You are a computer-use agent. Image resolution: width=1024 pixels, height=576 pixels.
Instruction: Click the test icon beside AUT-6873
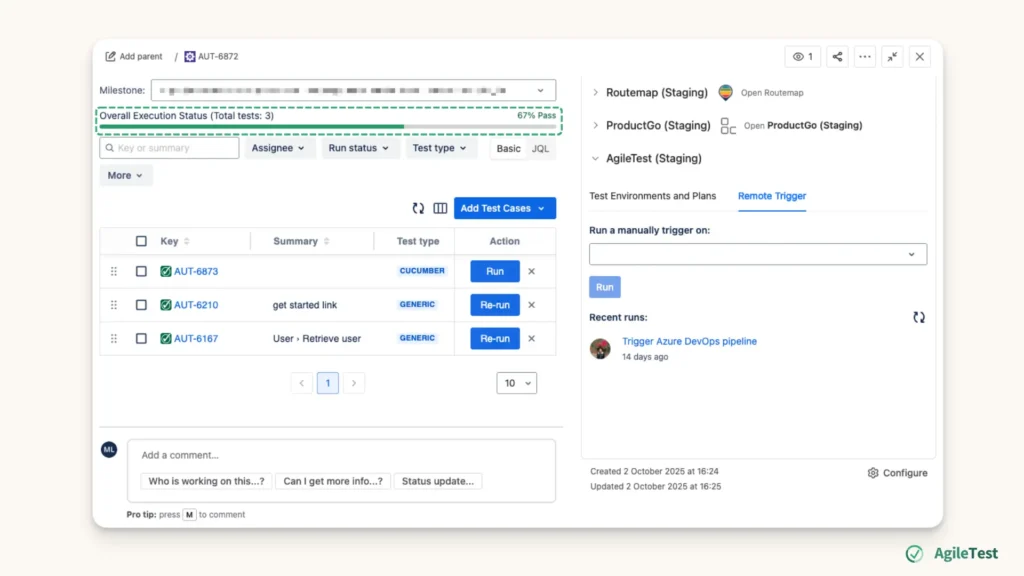(166, 271)
